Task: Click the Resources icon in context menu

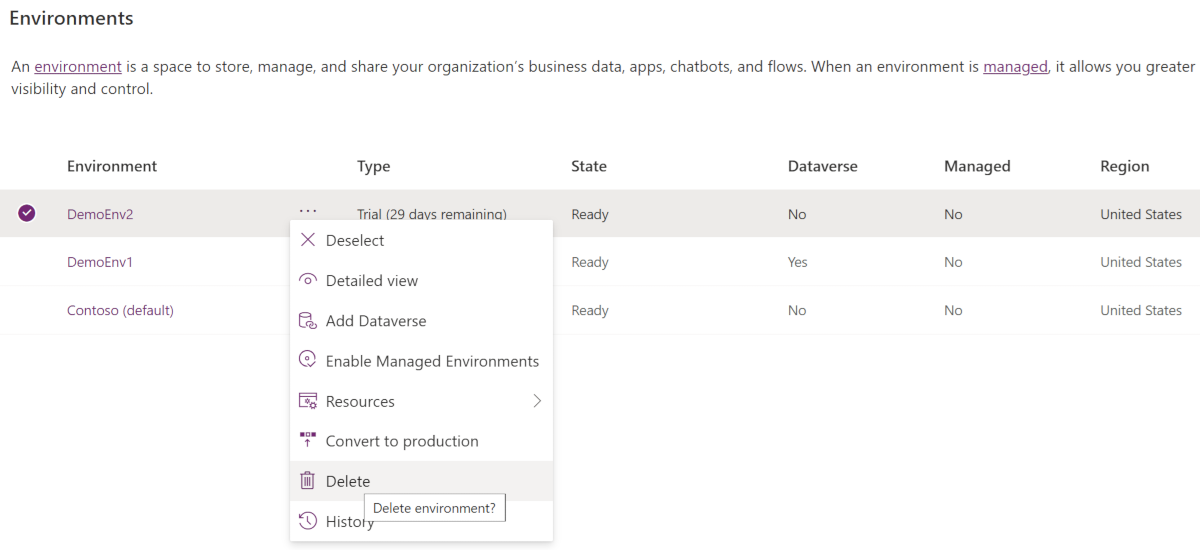Action: 308,401
